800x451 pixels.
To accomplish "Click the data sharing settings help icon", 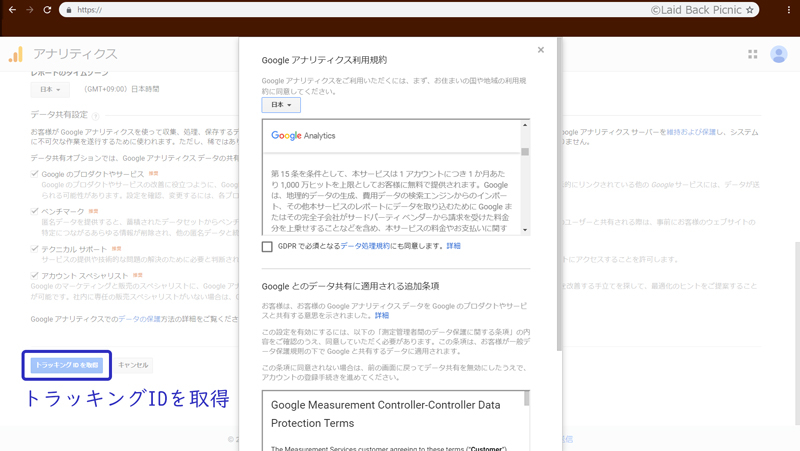I will (x=95, y=116).
